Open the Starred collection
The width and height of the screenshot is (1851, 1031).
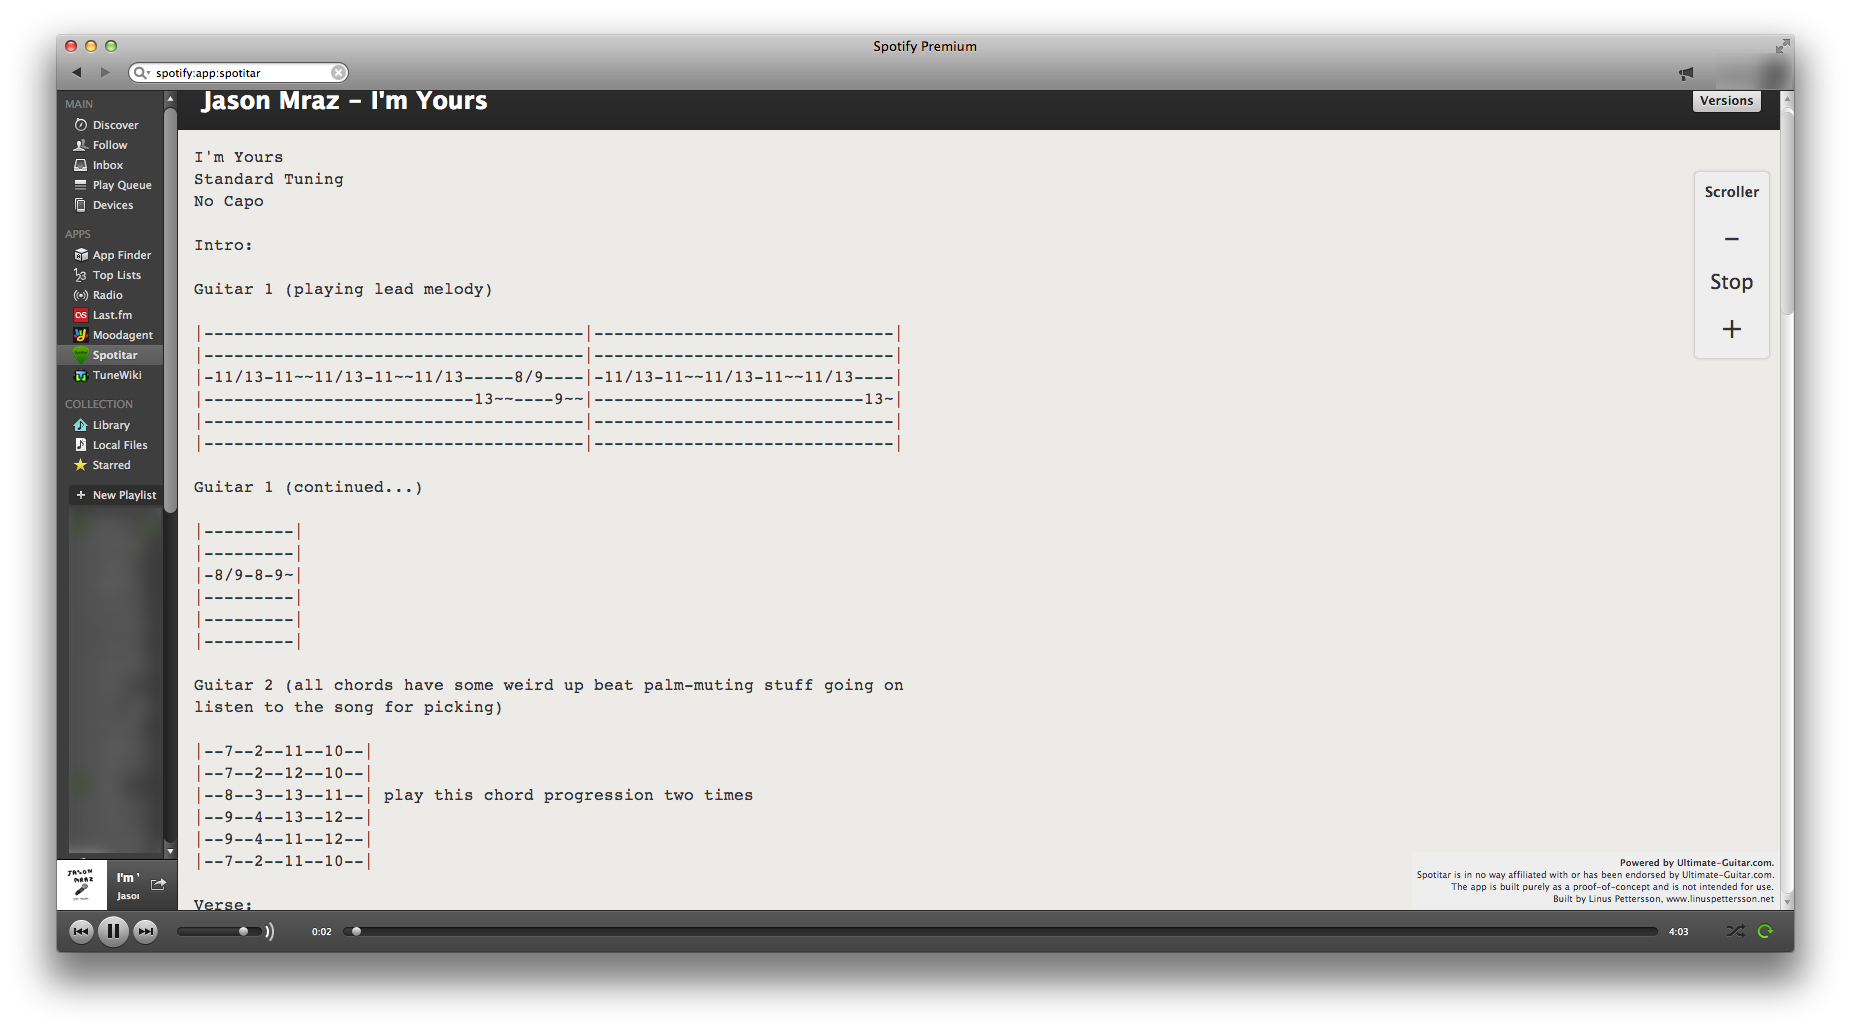pyautogui.click(x=110, y=465)
